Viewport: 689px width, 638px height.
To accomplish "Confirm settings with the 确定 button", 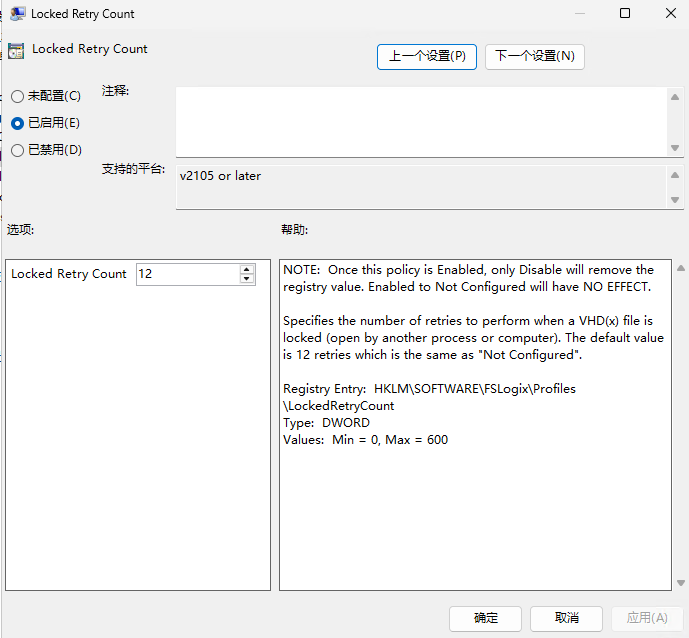I will coord(486,618).
